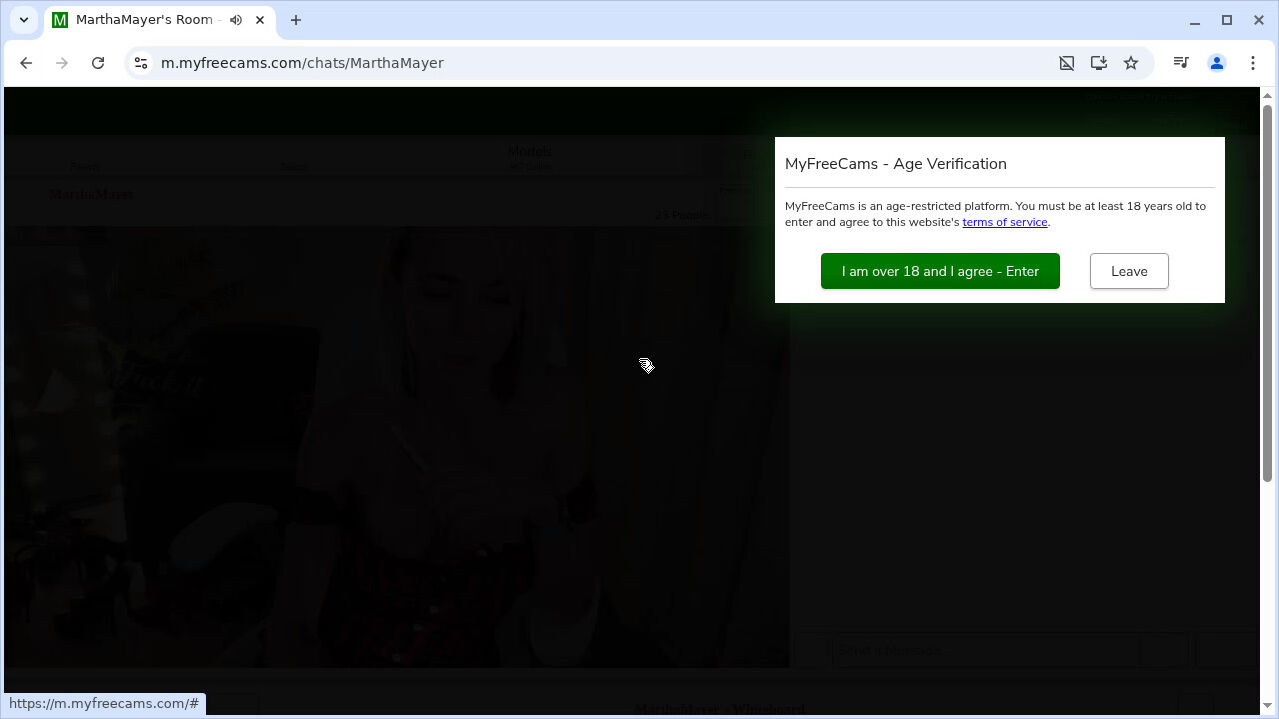
Task: Mute the tab's audio speaker icon
Action: 236,20
